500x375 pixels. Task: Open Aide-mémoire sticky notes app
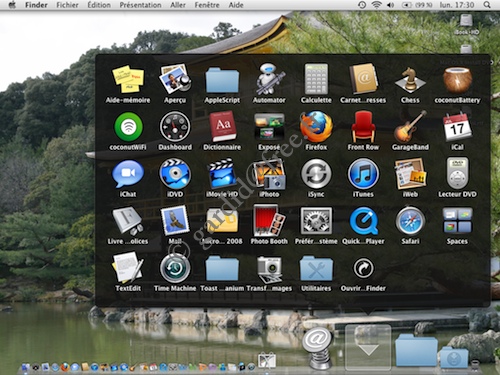pos(128,80)
